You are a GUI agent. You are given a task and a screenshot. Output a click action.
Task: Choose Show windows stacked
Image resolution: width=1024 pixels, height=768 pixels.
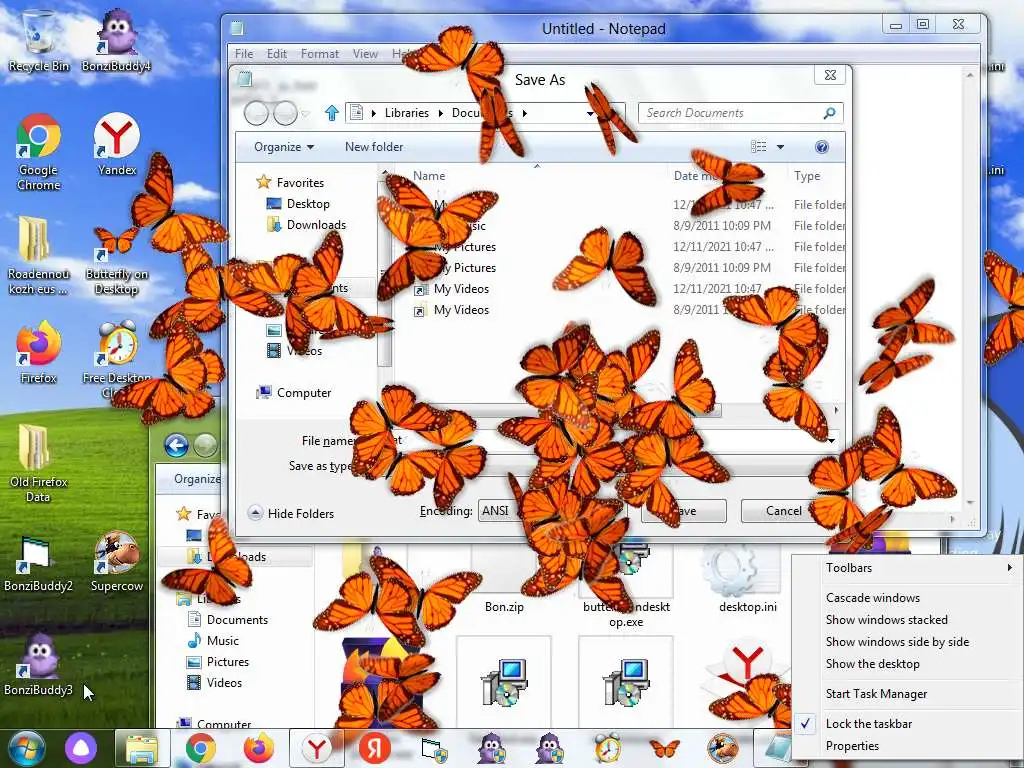pos(906,620)
